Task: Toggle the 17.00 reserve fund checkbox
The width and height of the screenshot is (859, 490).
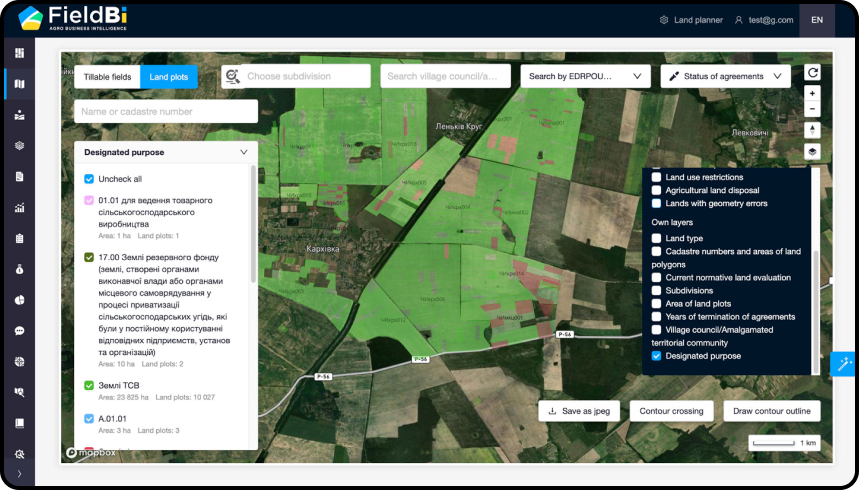Action: pyautogui.click(x=89, y=257)
